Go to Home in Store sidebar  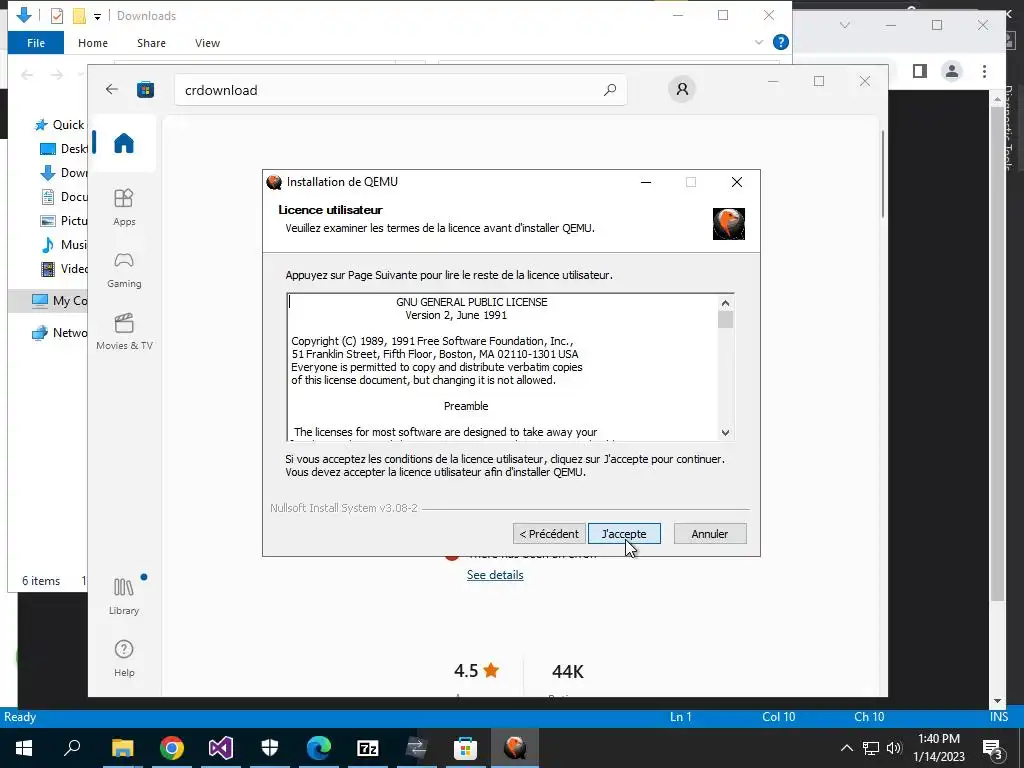tap(123, 143)
